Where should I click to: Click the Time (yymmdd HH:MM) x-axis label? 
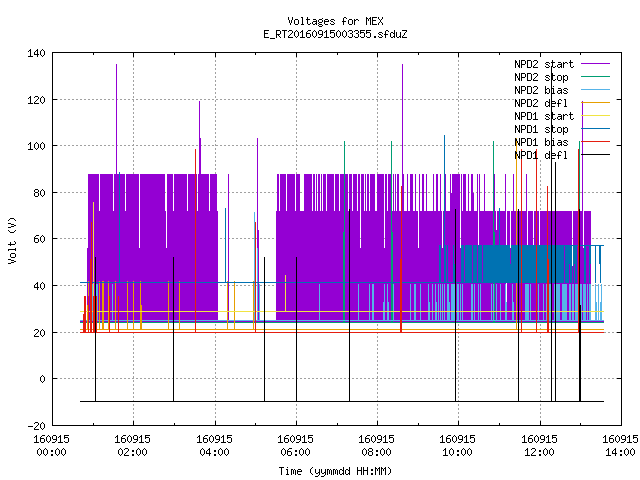point(335,471)
